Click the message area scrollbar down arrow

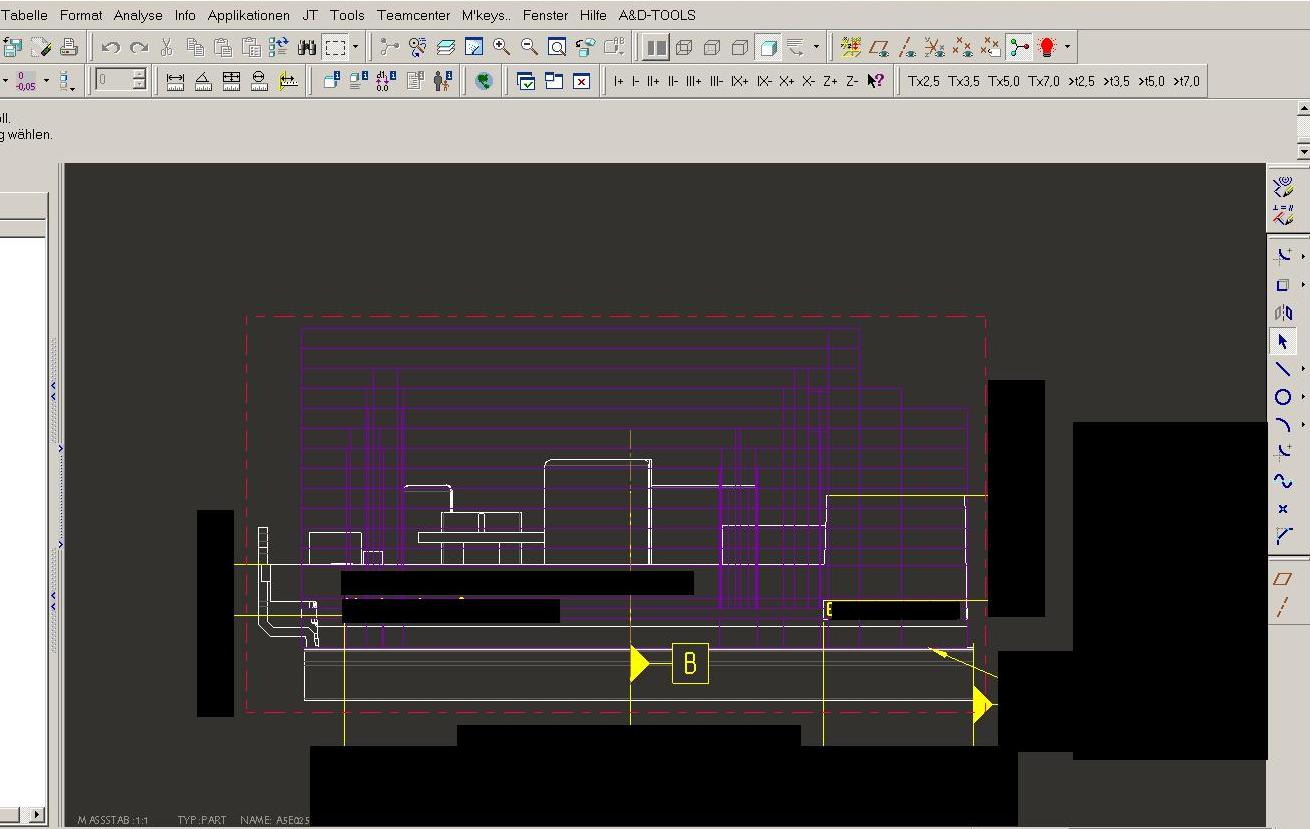(x=1303, y=151)
